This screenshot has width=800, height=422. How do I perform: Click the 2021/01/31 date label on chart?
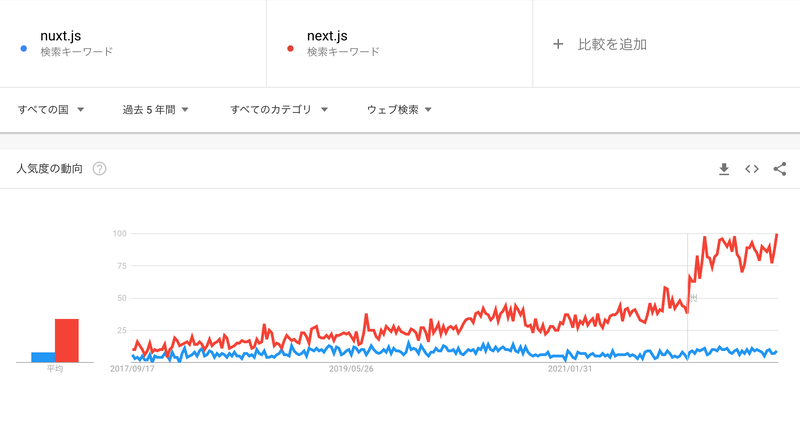pos(570,368)
